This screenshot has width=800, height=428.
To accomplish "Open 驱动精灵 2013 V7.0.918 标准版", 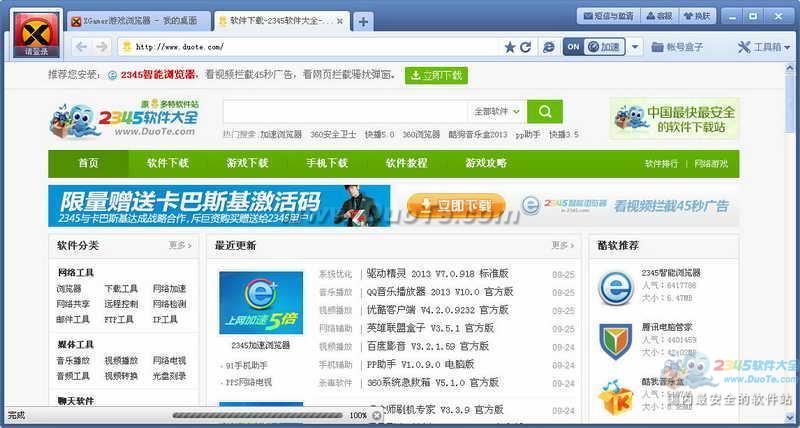I will [438, 274].
